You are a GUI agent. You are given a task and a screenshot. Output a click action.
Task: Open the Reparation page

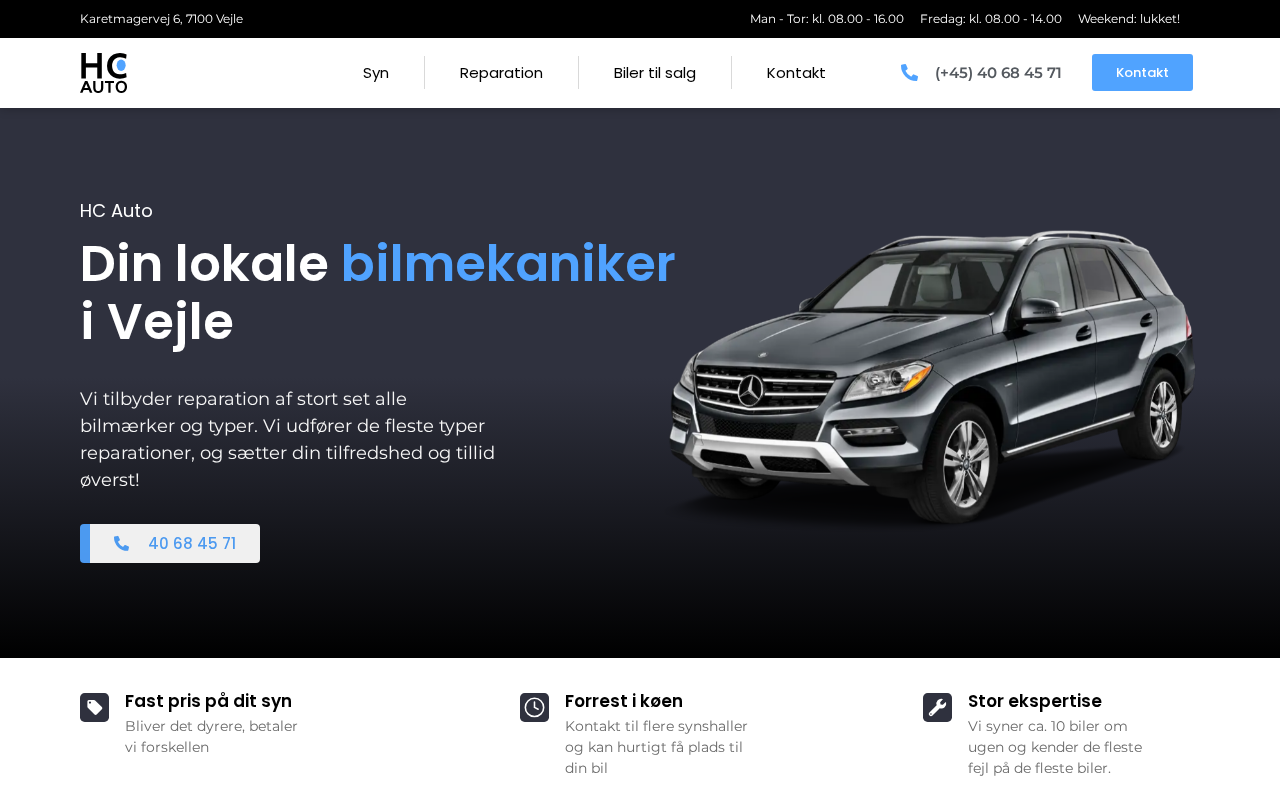point(501,73)
